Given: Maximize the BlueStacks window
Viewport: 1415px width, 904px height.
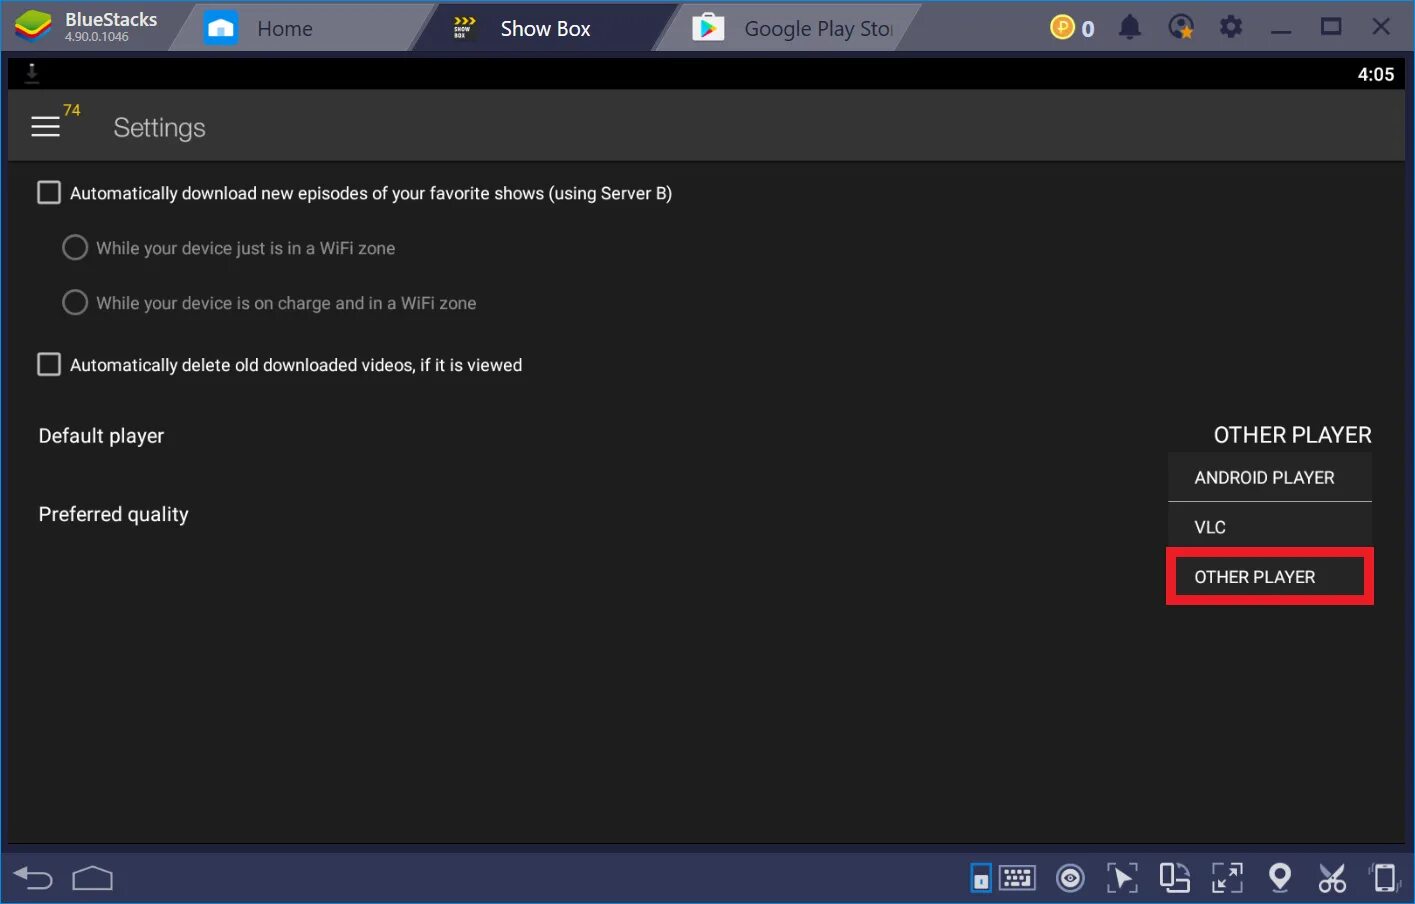Looking at the screenshot, I should [x=1331, y=27].
